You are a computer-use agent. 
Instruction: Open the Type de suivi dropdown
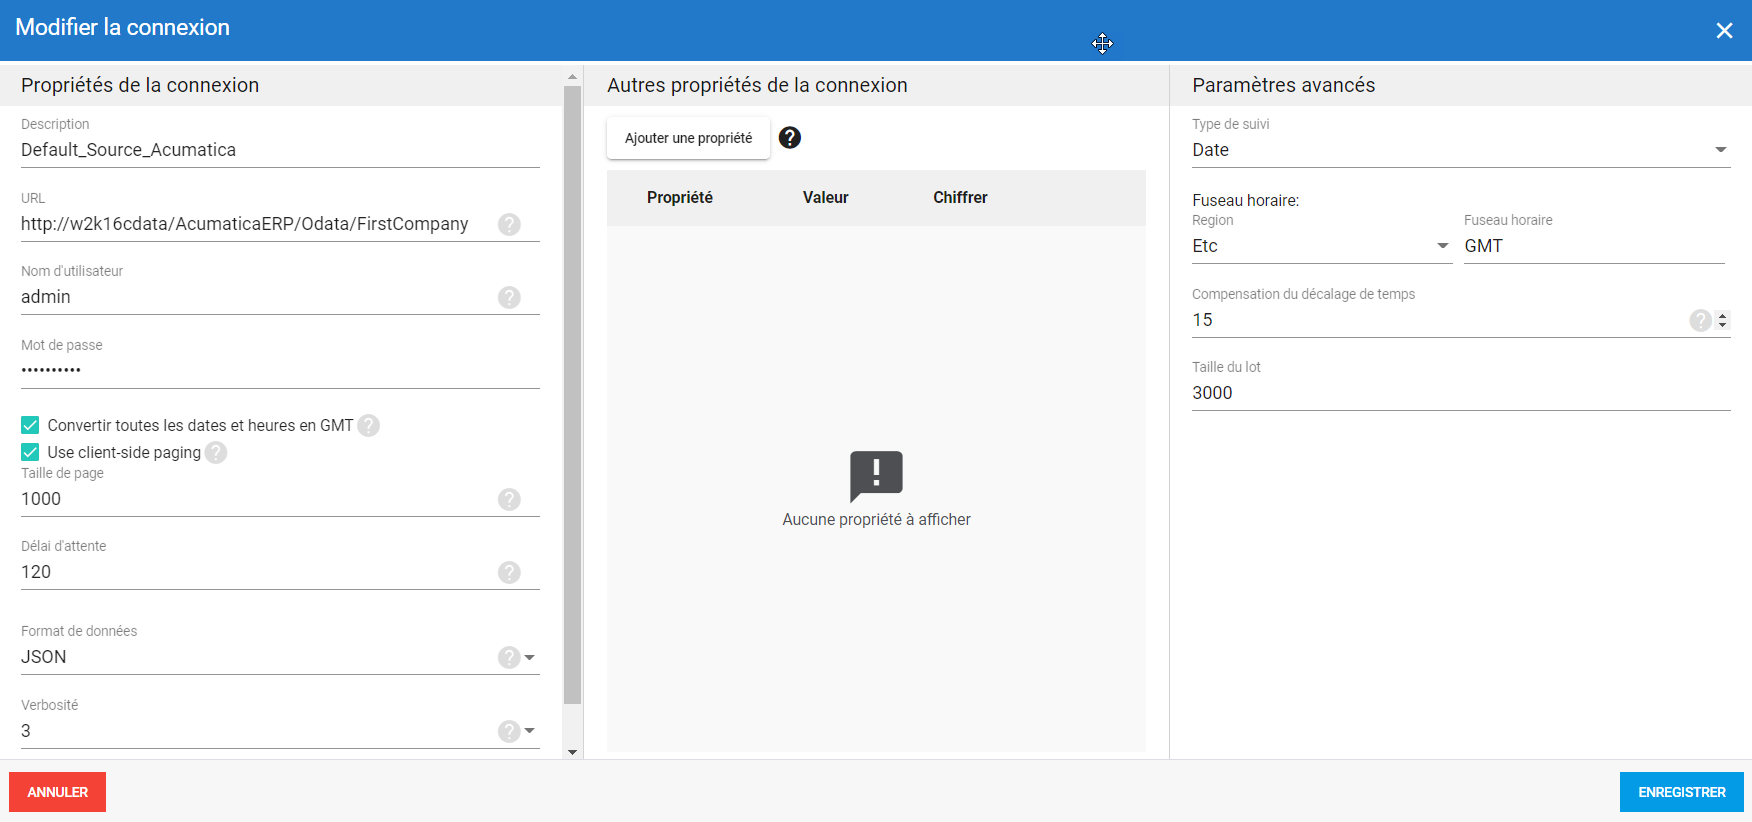(1721, 150)
